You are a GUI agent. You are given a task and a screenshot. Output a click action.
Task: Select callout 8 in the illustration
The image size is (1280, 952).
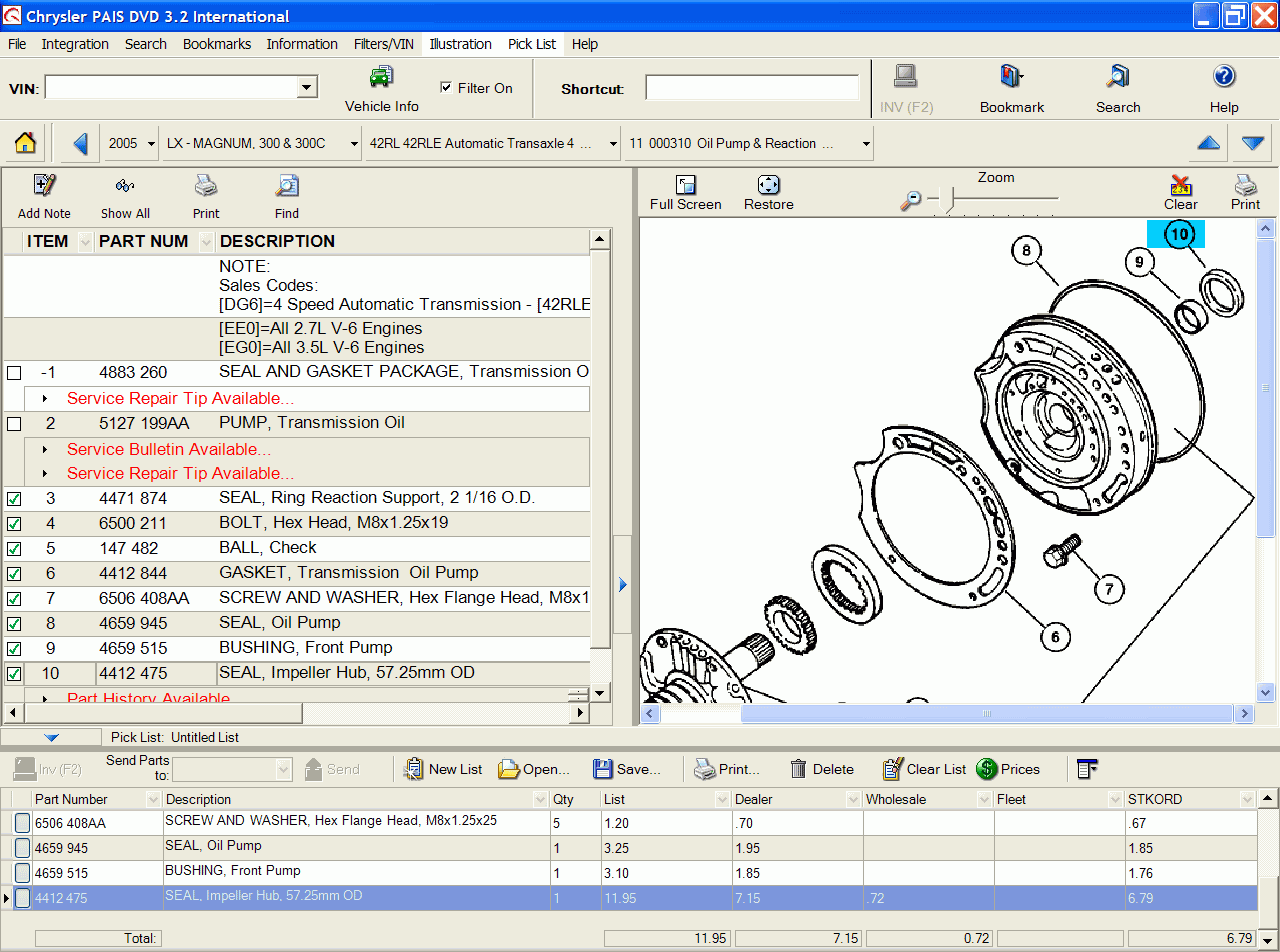pos(1026,250)
